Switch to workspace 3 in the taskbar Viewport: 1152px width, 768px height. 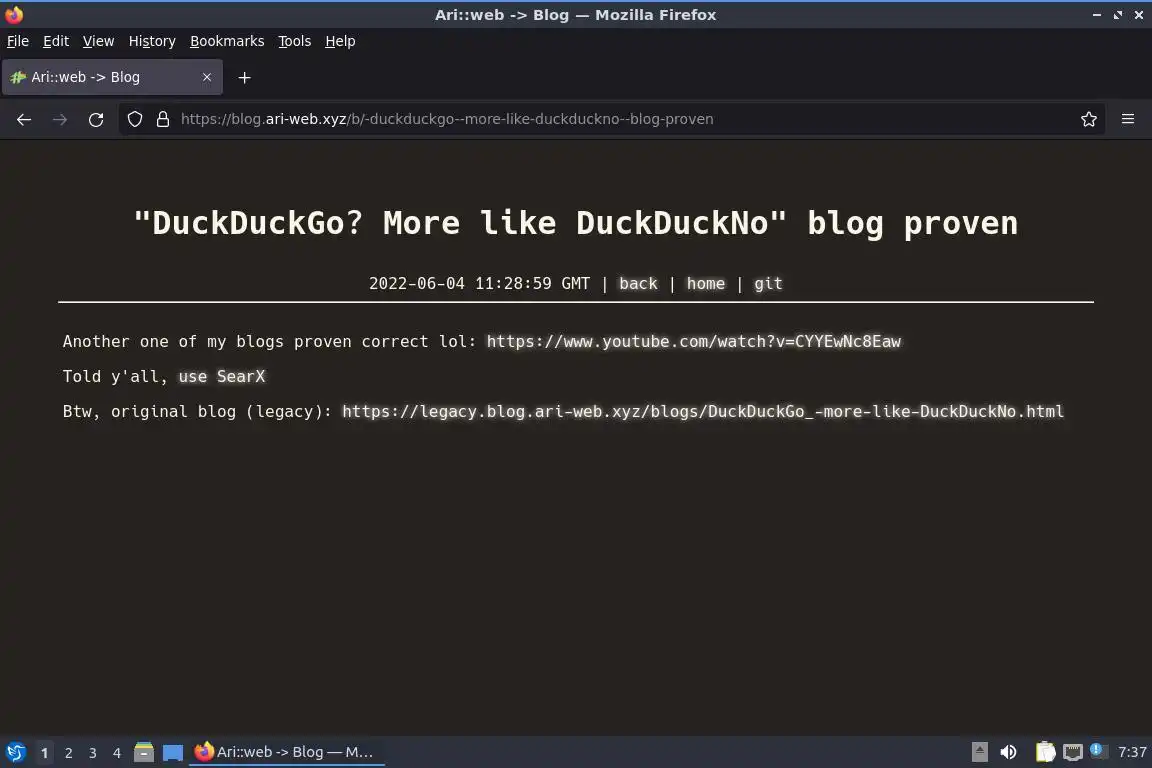[x=93, y=753]
